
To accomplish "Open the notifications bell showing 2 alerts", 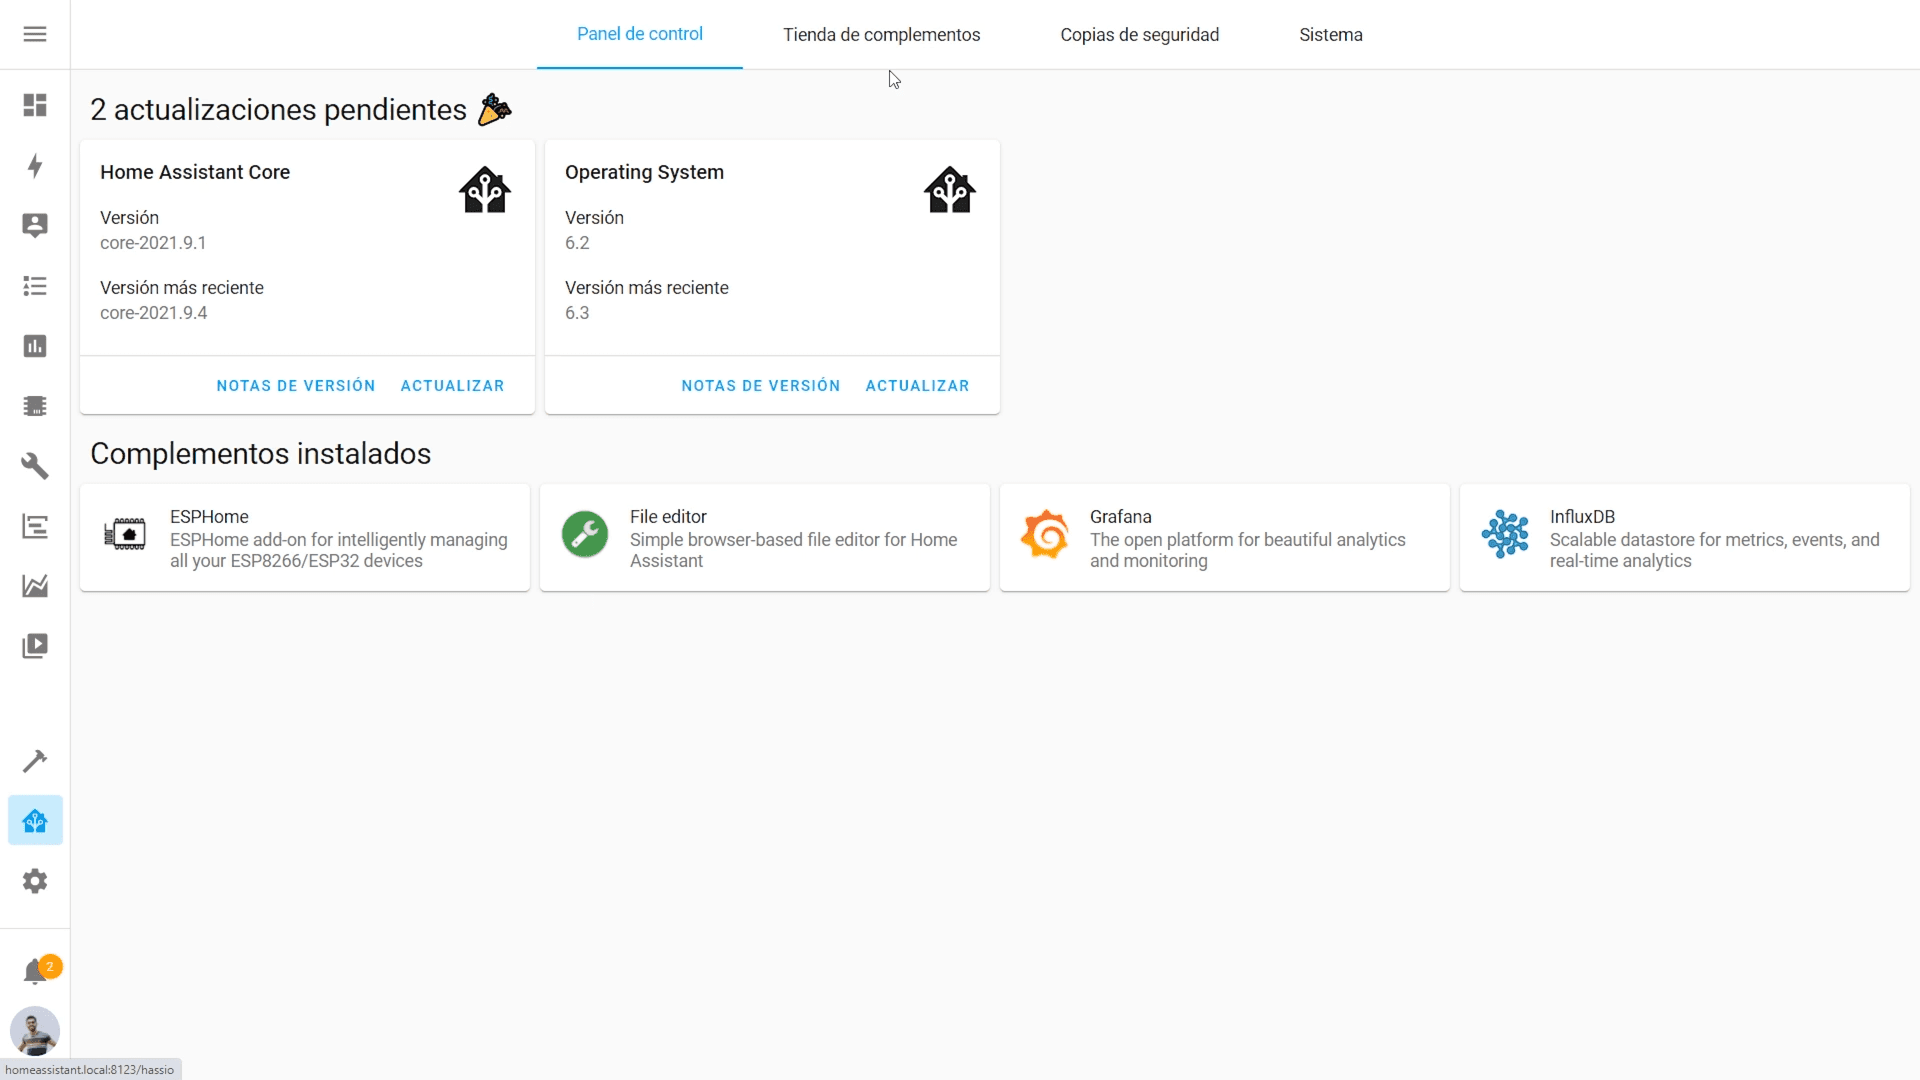I will pyautogui.click(x=35, y=968).
